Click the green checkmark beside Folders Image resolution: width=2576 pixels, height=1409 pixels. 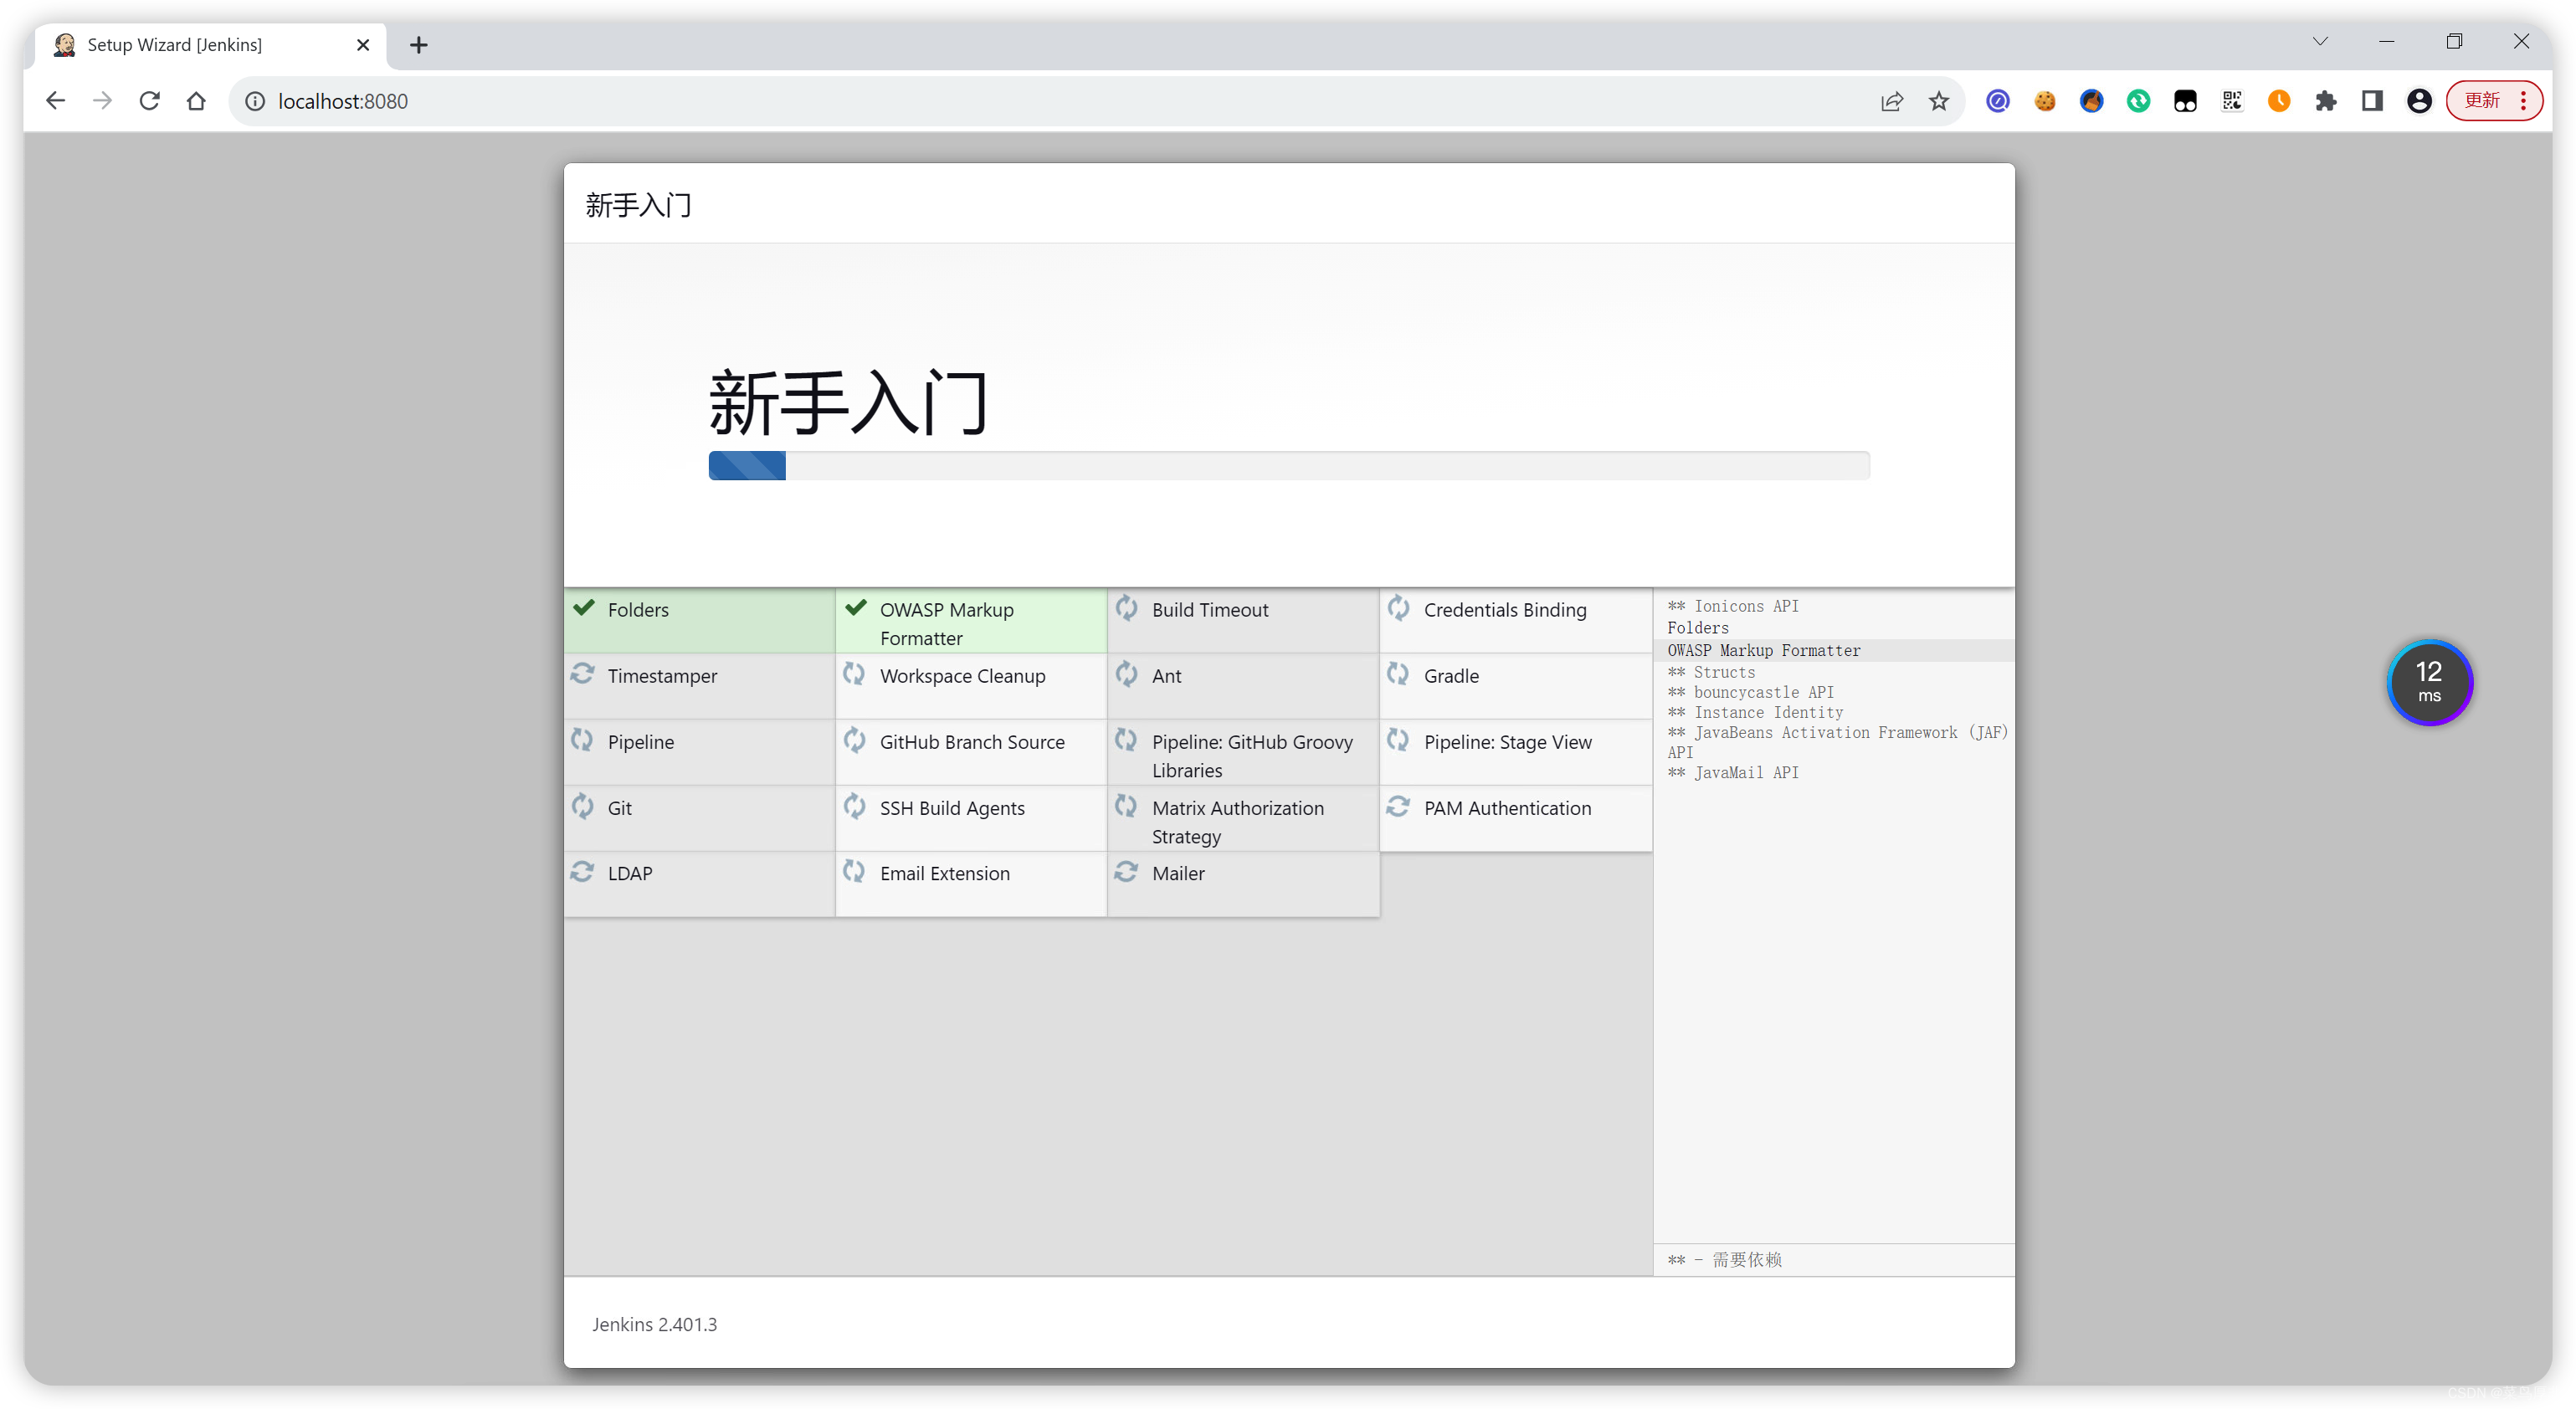584,608
